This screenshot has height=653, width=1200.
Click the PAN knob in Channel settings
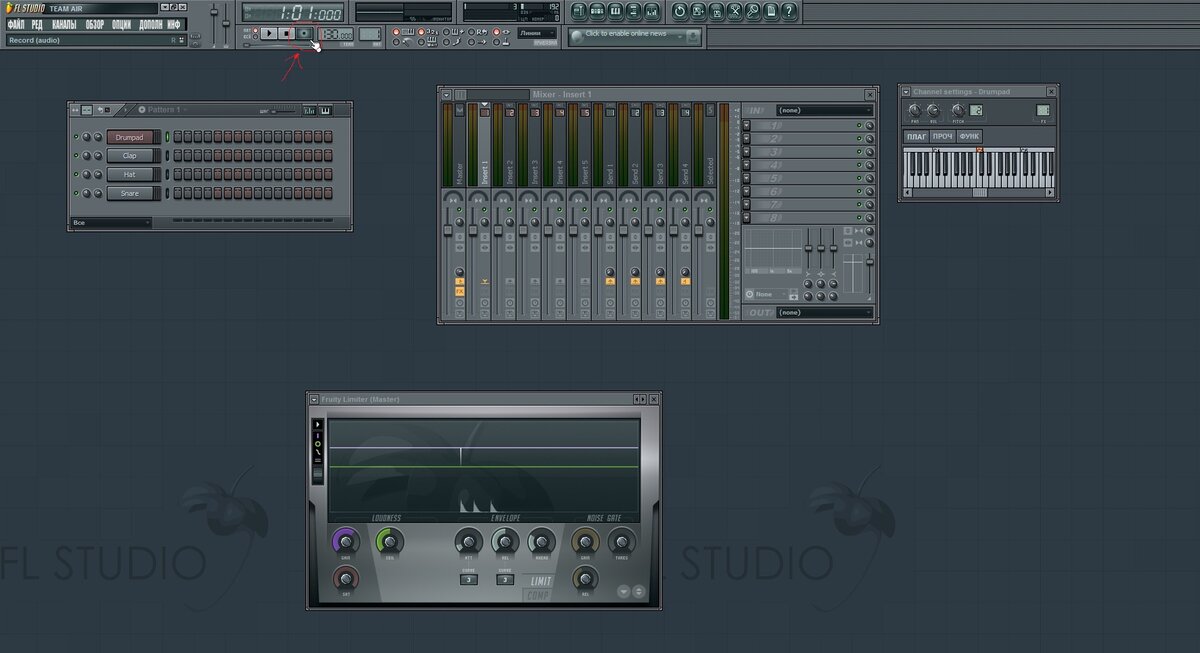(x=915, y=110)
